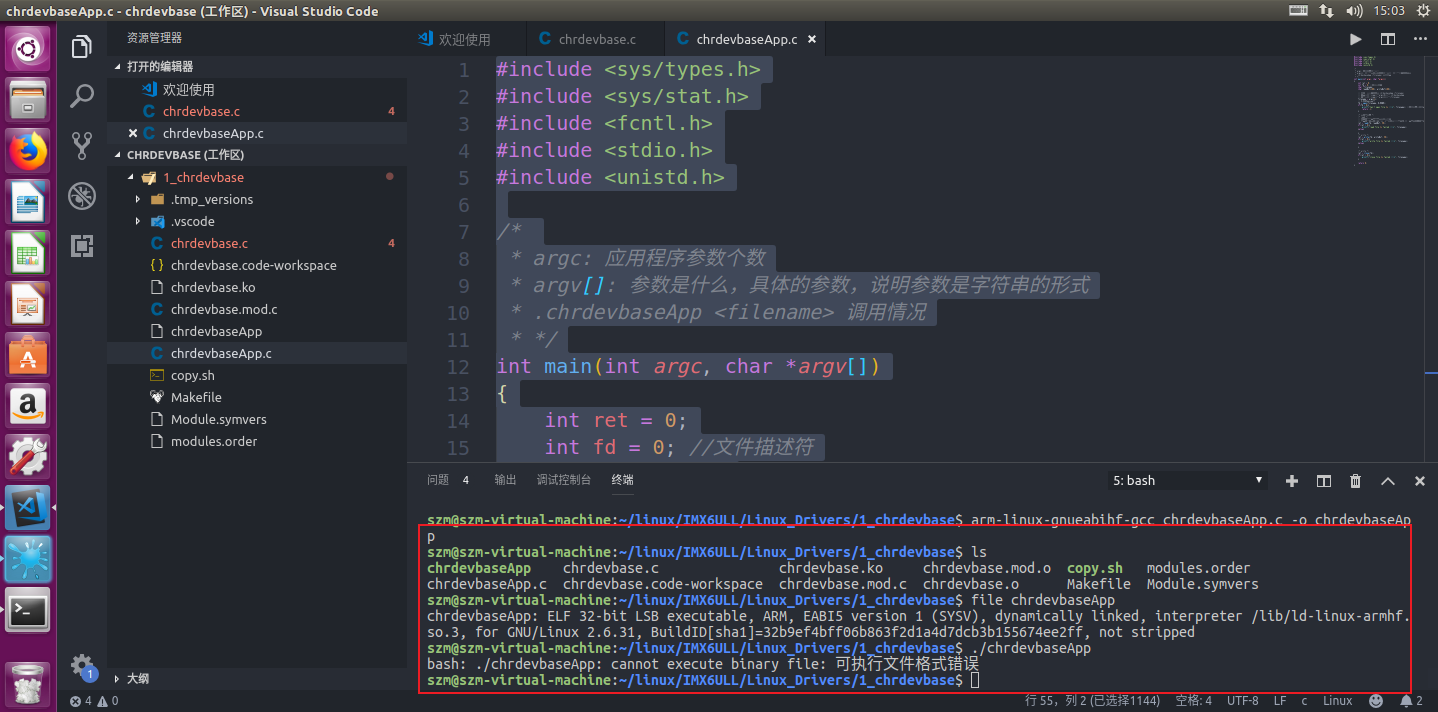Close the terminal panel
The image size is (1438, 712).
(x=1420, y=481)
